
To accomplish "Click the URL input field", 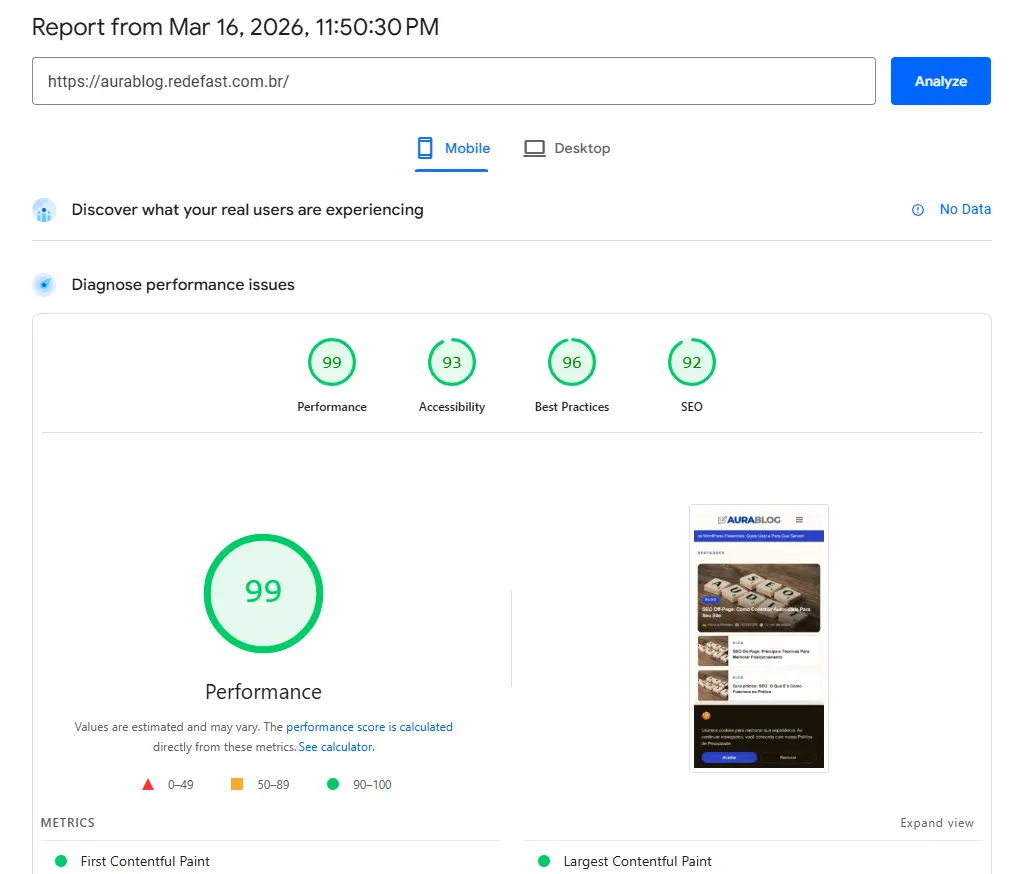I will (x=453, y=81).
